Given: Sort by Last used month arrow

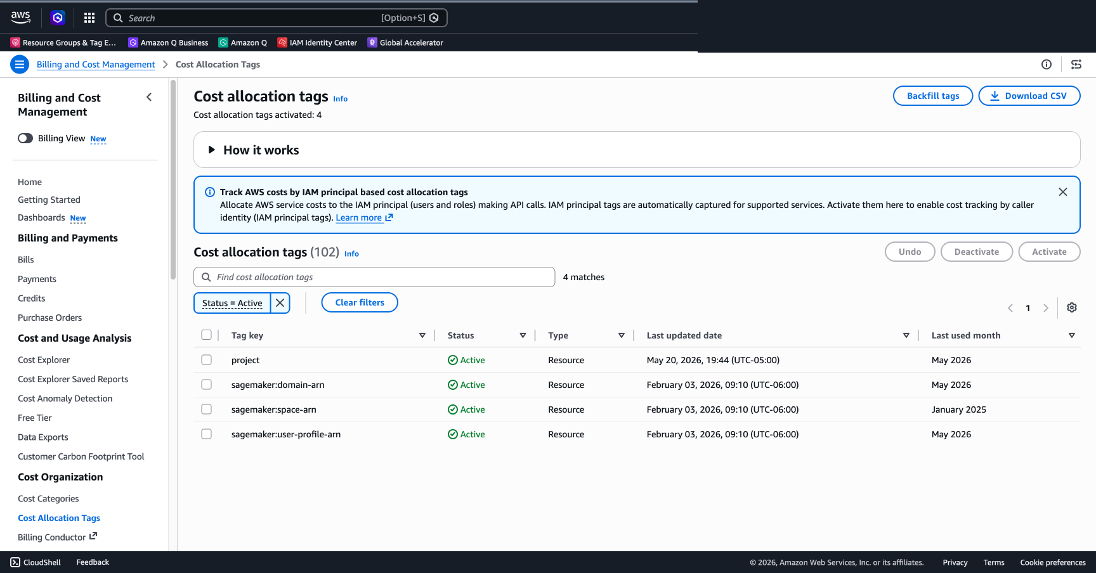Looking at the screenshot, I should (1072, 335).
